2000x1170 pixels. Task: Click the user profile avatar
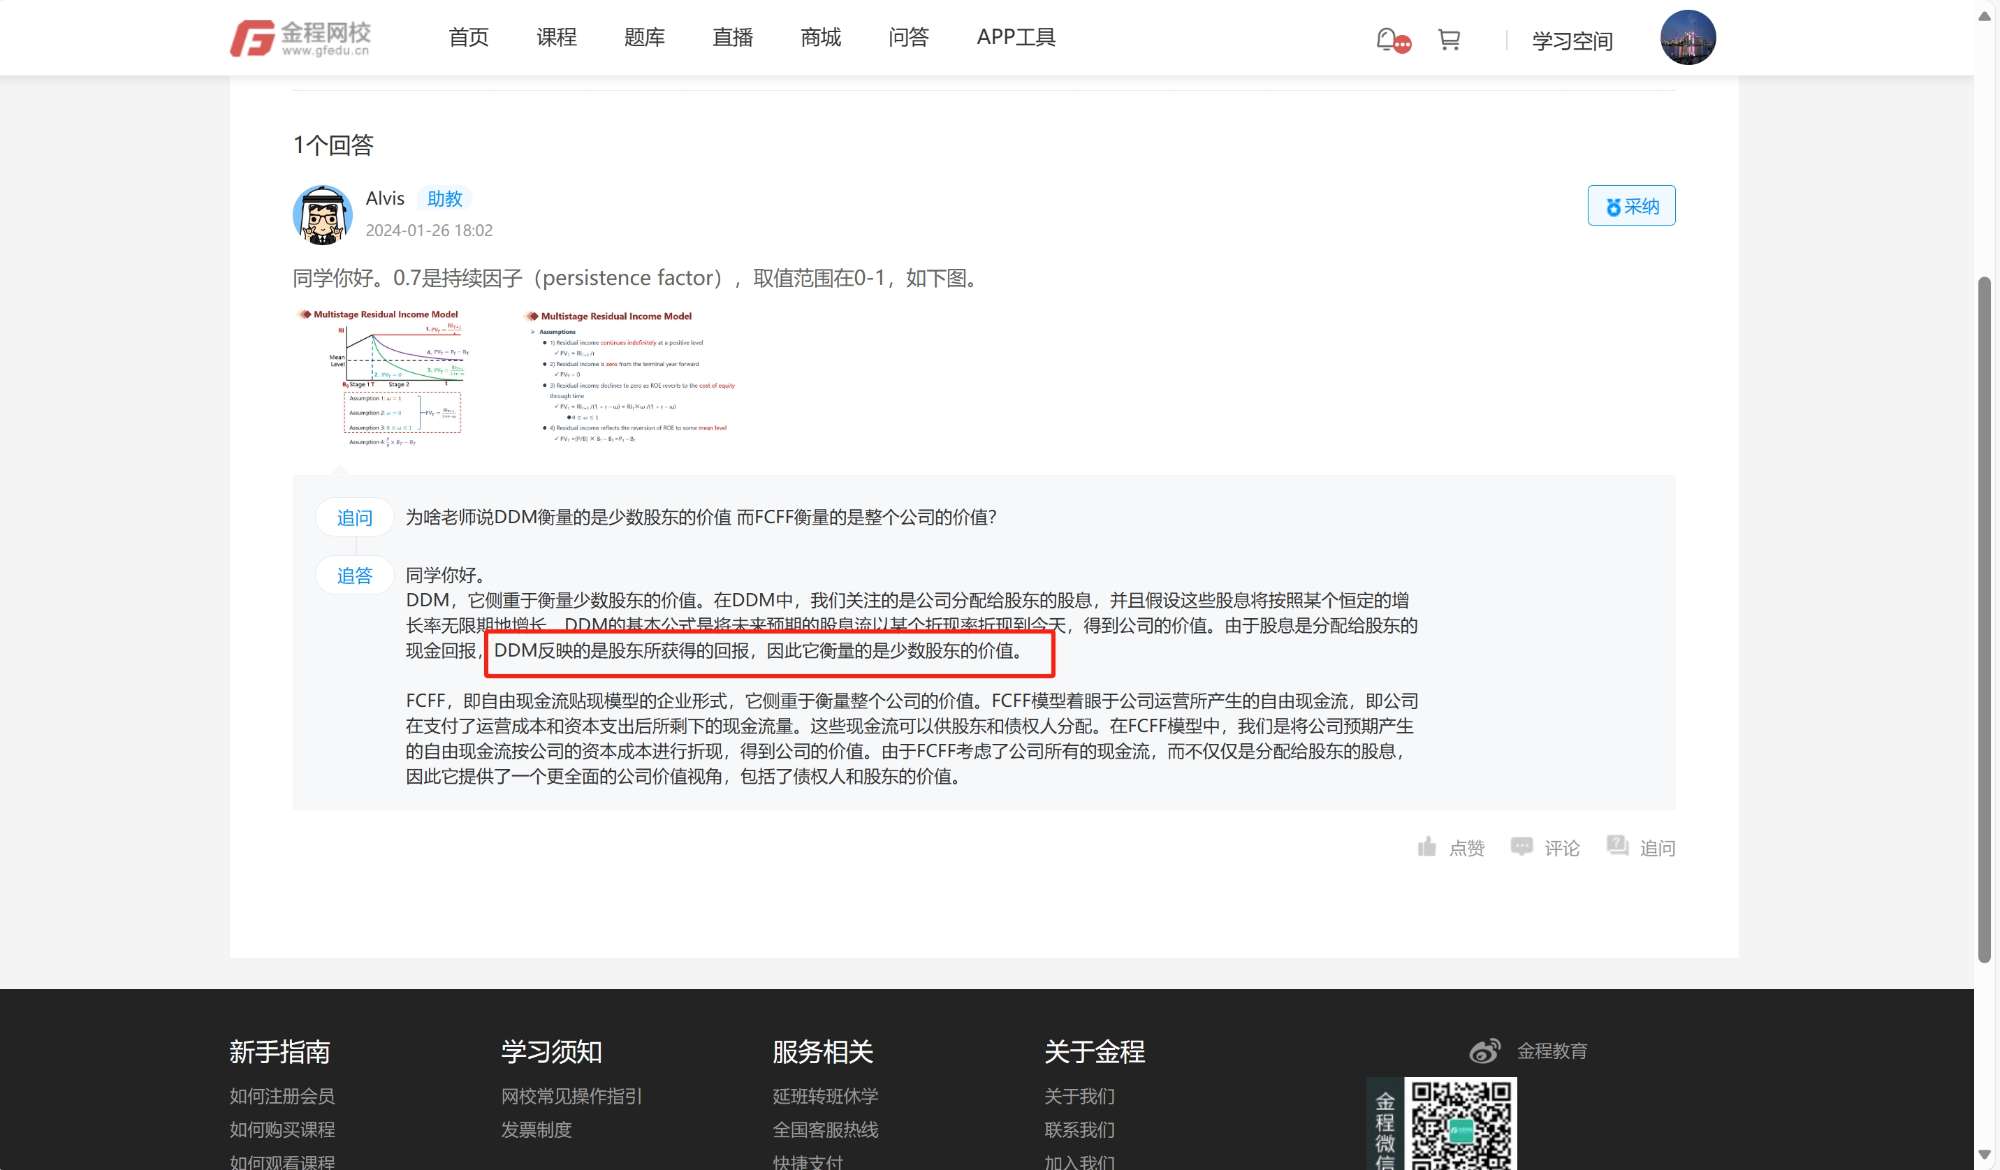click(1688, 38)
